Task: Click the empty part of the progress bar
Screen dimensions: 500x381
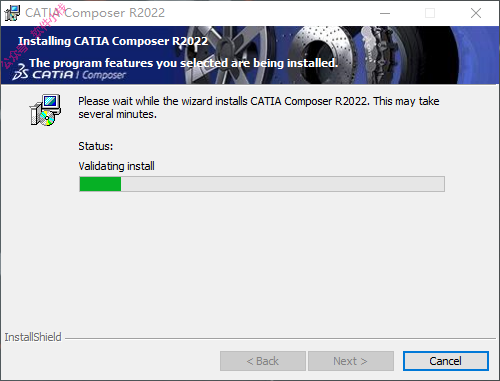Action: 283,184
